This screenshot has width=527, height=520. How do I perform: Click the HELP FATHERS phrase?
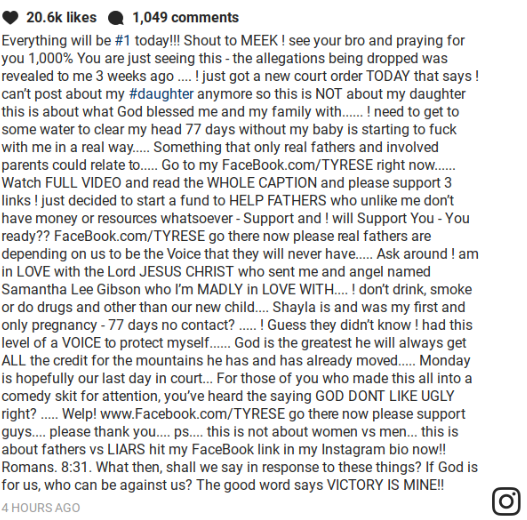[278, 201]
